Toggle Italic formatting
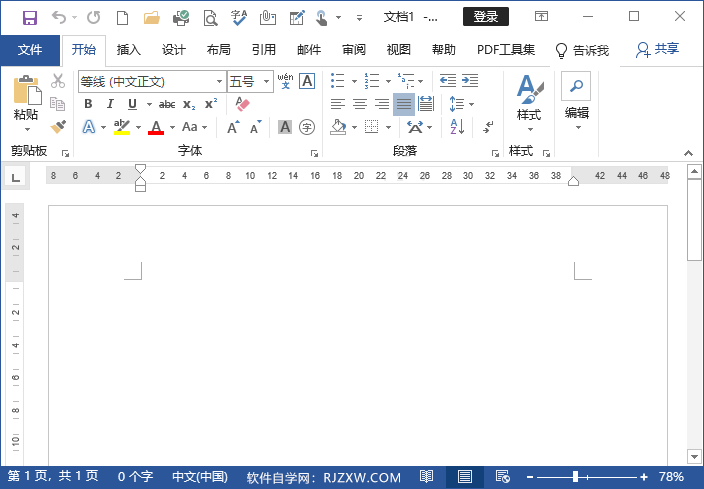The height and width of the screenshot is (489, 704). (110, 104)
